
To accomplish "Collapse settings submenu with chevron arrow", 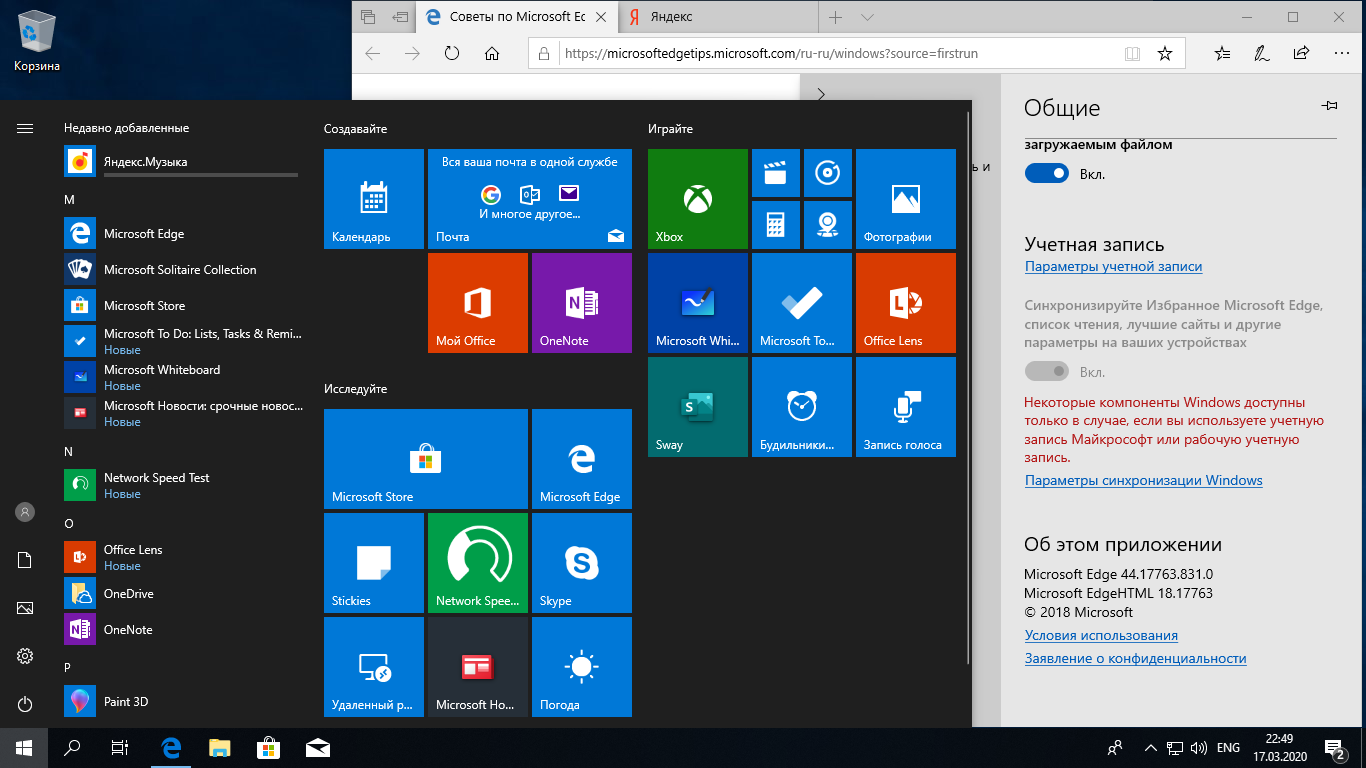I will 821,95.
